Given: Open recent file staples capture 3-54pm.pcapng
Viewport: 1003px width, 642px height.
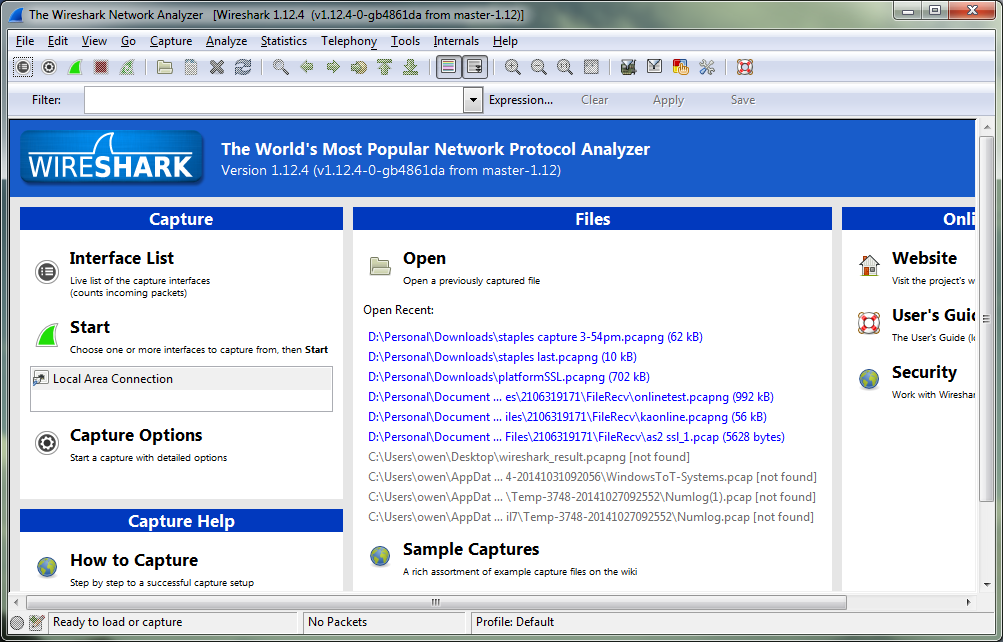Looking at the screenshot, I should 535,337.
